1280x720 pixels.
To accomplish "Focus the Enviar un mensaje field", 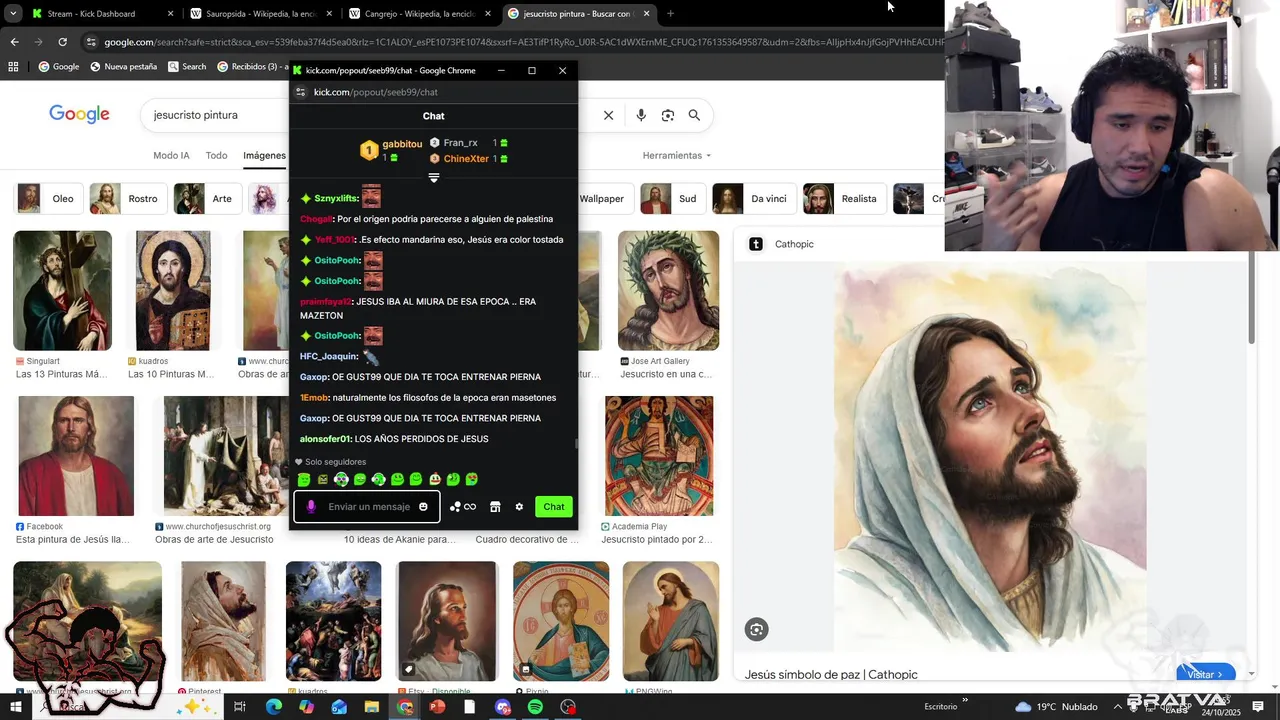I will coord(367,507).
